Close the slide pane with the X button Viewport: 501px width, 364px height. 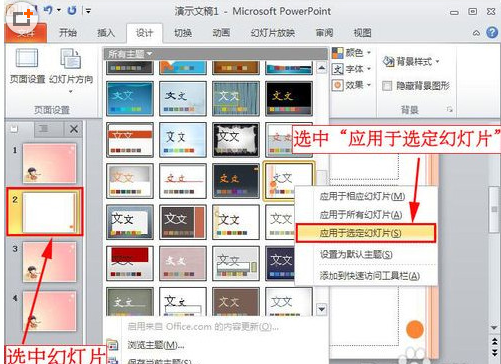tap(74, 129)
